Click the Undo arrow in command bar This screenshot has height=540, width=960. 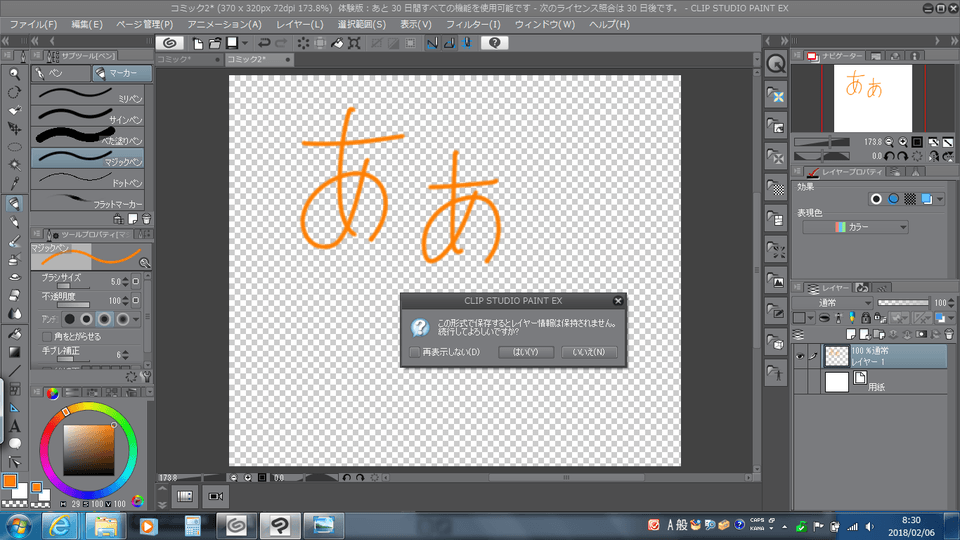coord(264,43)
